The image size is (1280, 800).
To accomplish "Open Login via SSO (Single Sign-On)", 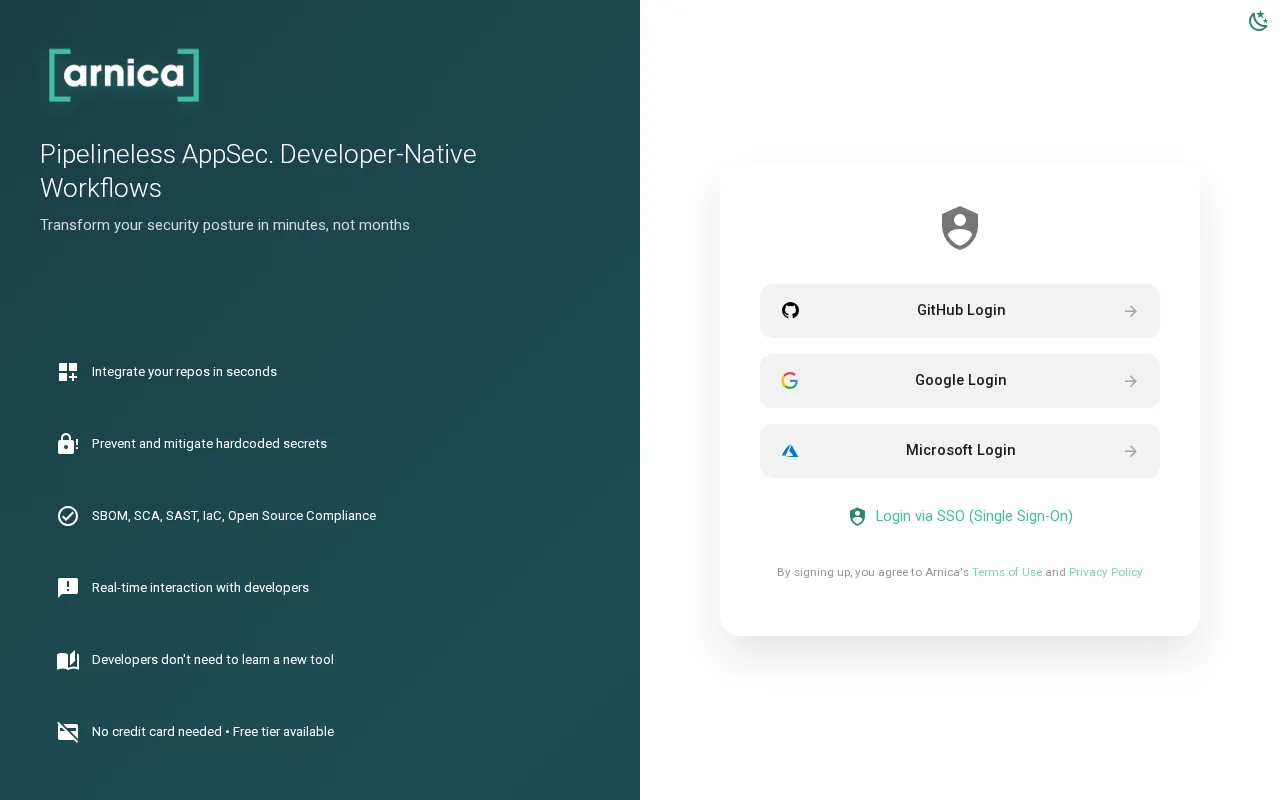I will point(960,517).
